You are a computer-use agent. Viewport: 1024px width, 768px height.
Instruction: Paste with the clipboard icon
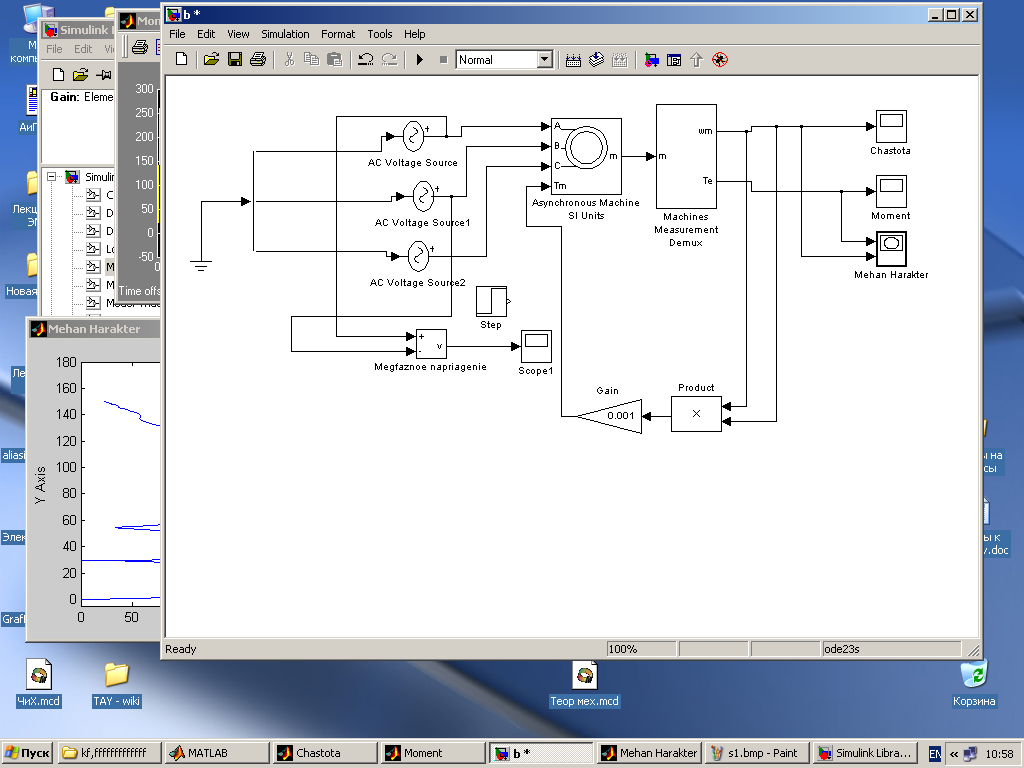(x=334, y=59)
